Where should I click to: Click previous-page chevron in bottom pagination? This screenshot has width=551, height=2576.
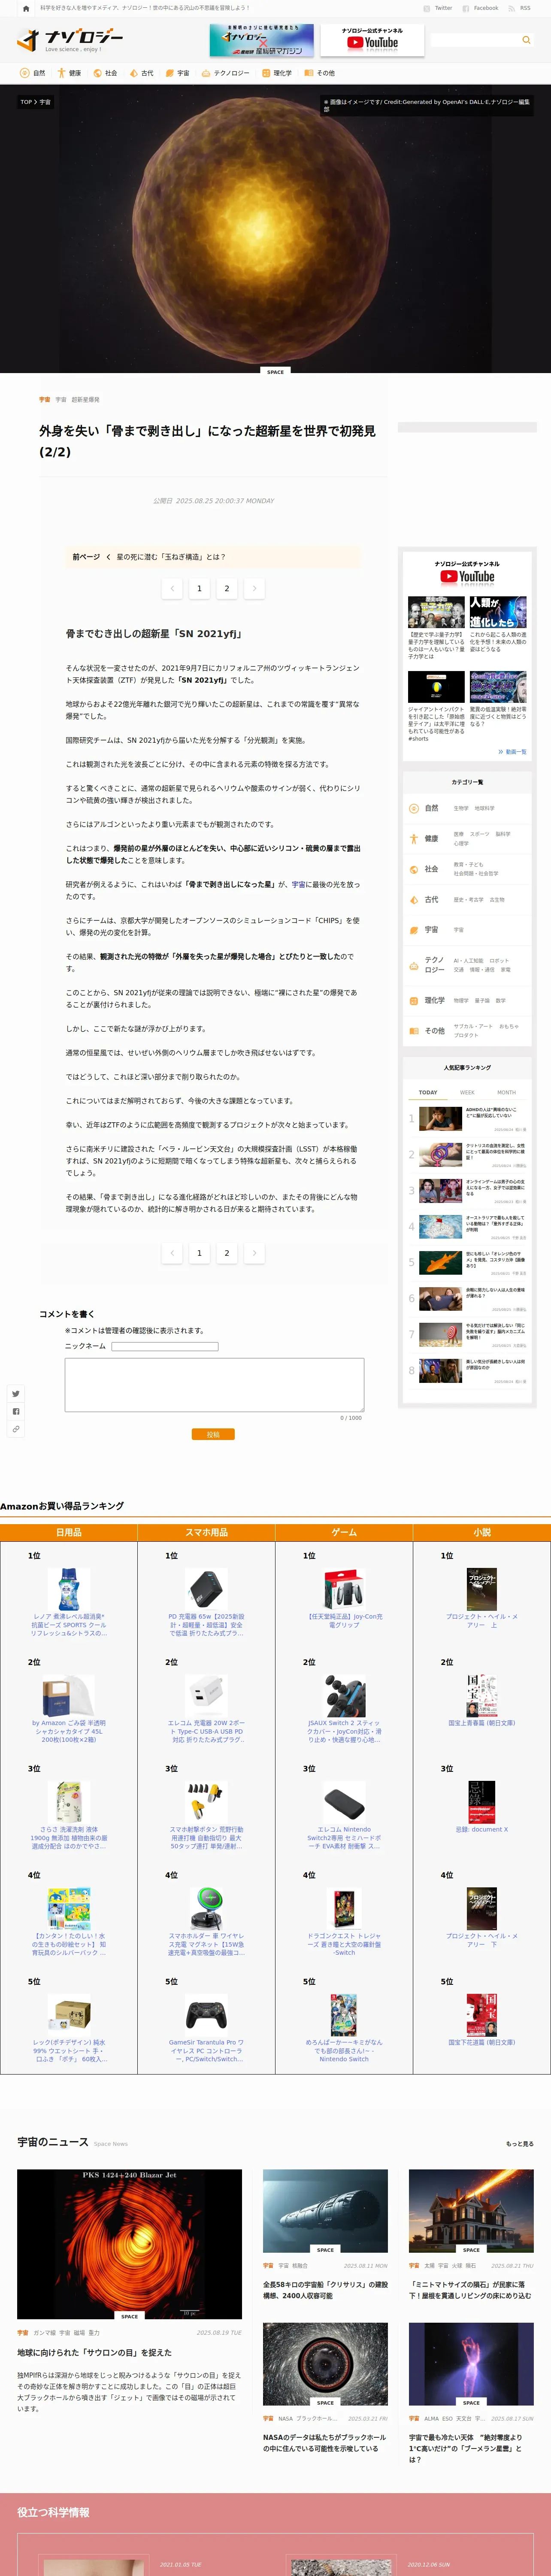(x=172, y=1252)
